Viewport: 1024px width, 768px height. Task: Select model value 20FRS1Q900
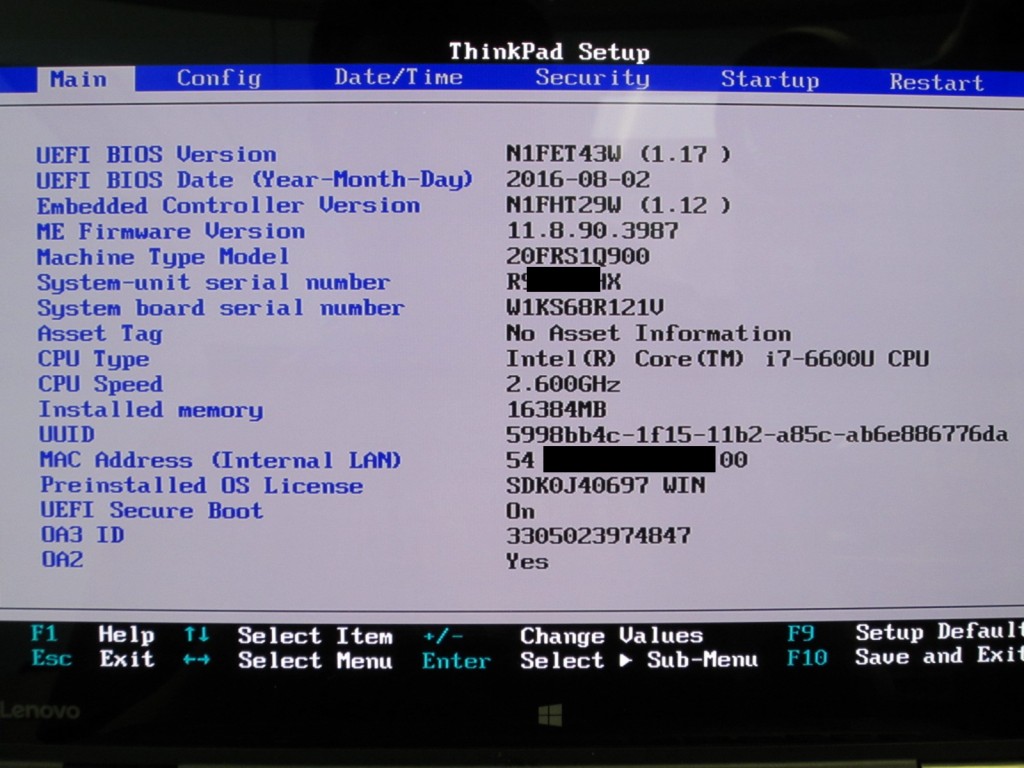pos(578,256)
